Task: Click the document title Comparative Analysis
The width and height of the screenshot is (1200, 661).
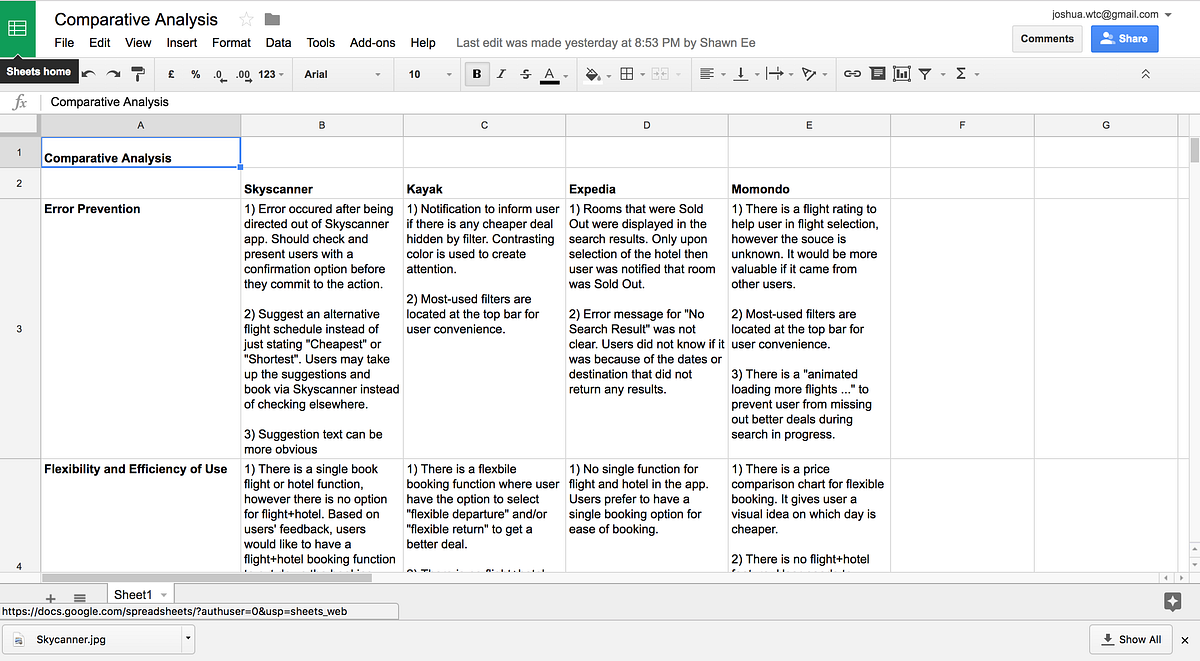Action: tap(136, 19)
